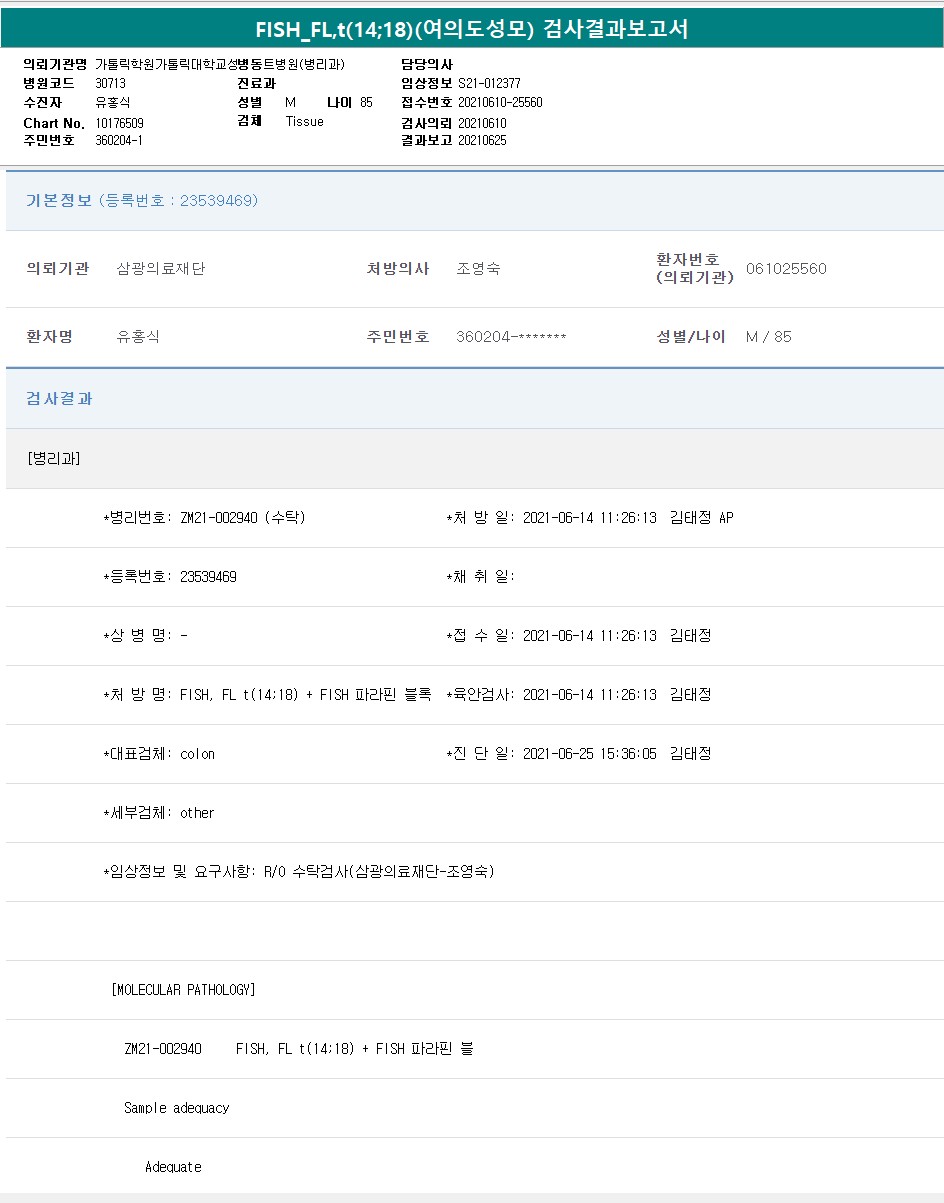
Task: Select 의뢰기관 value 삼광의료재단 in basic info
Action: (x=161, y=269)
